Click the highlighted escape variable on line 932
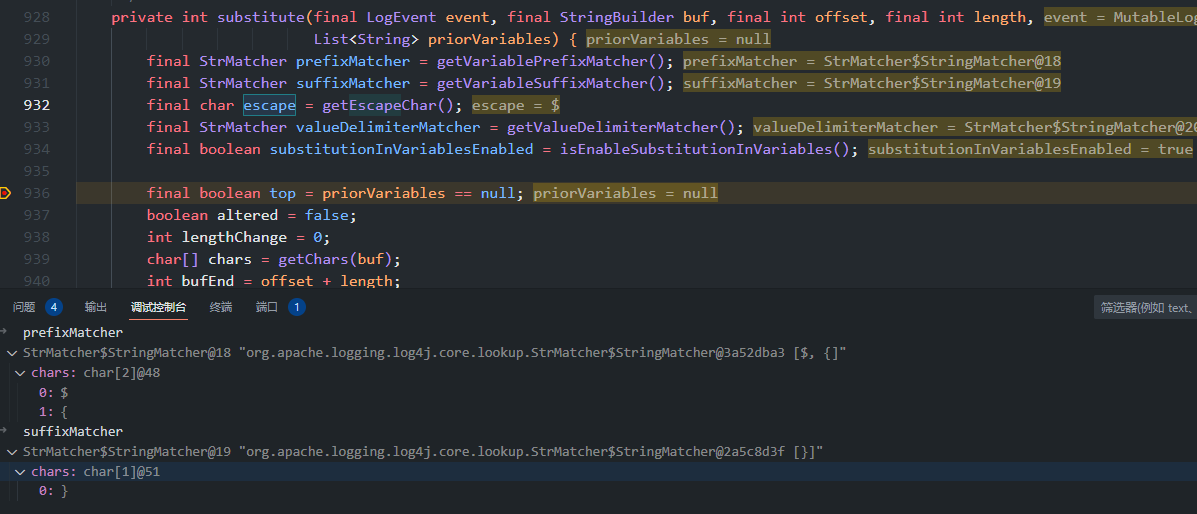Viewport: 1197px width, 514px height. tap(268, 105)
